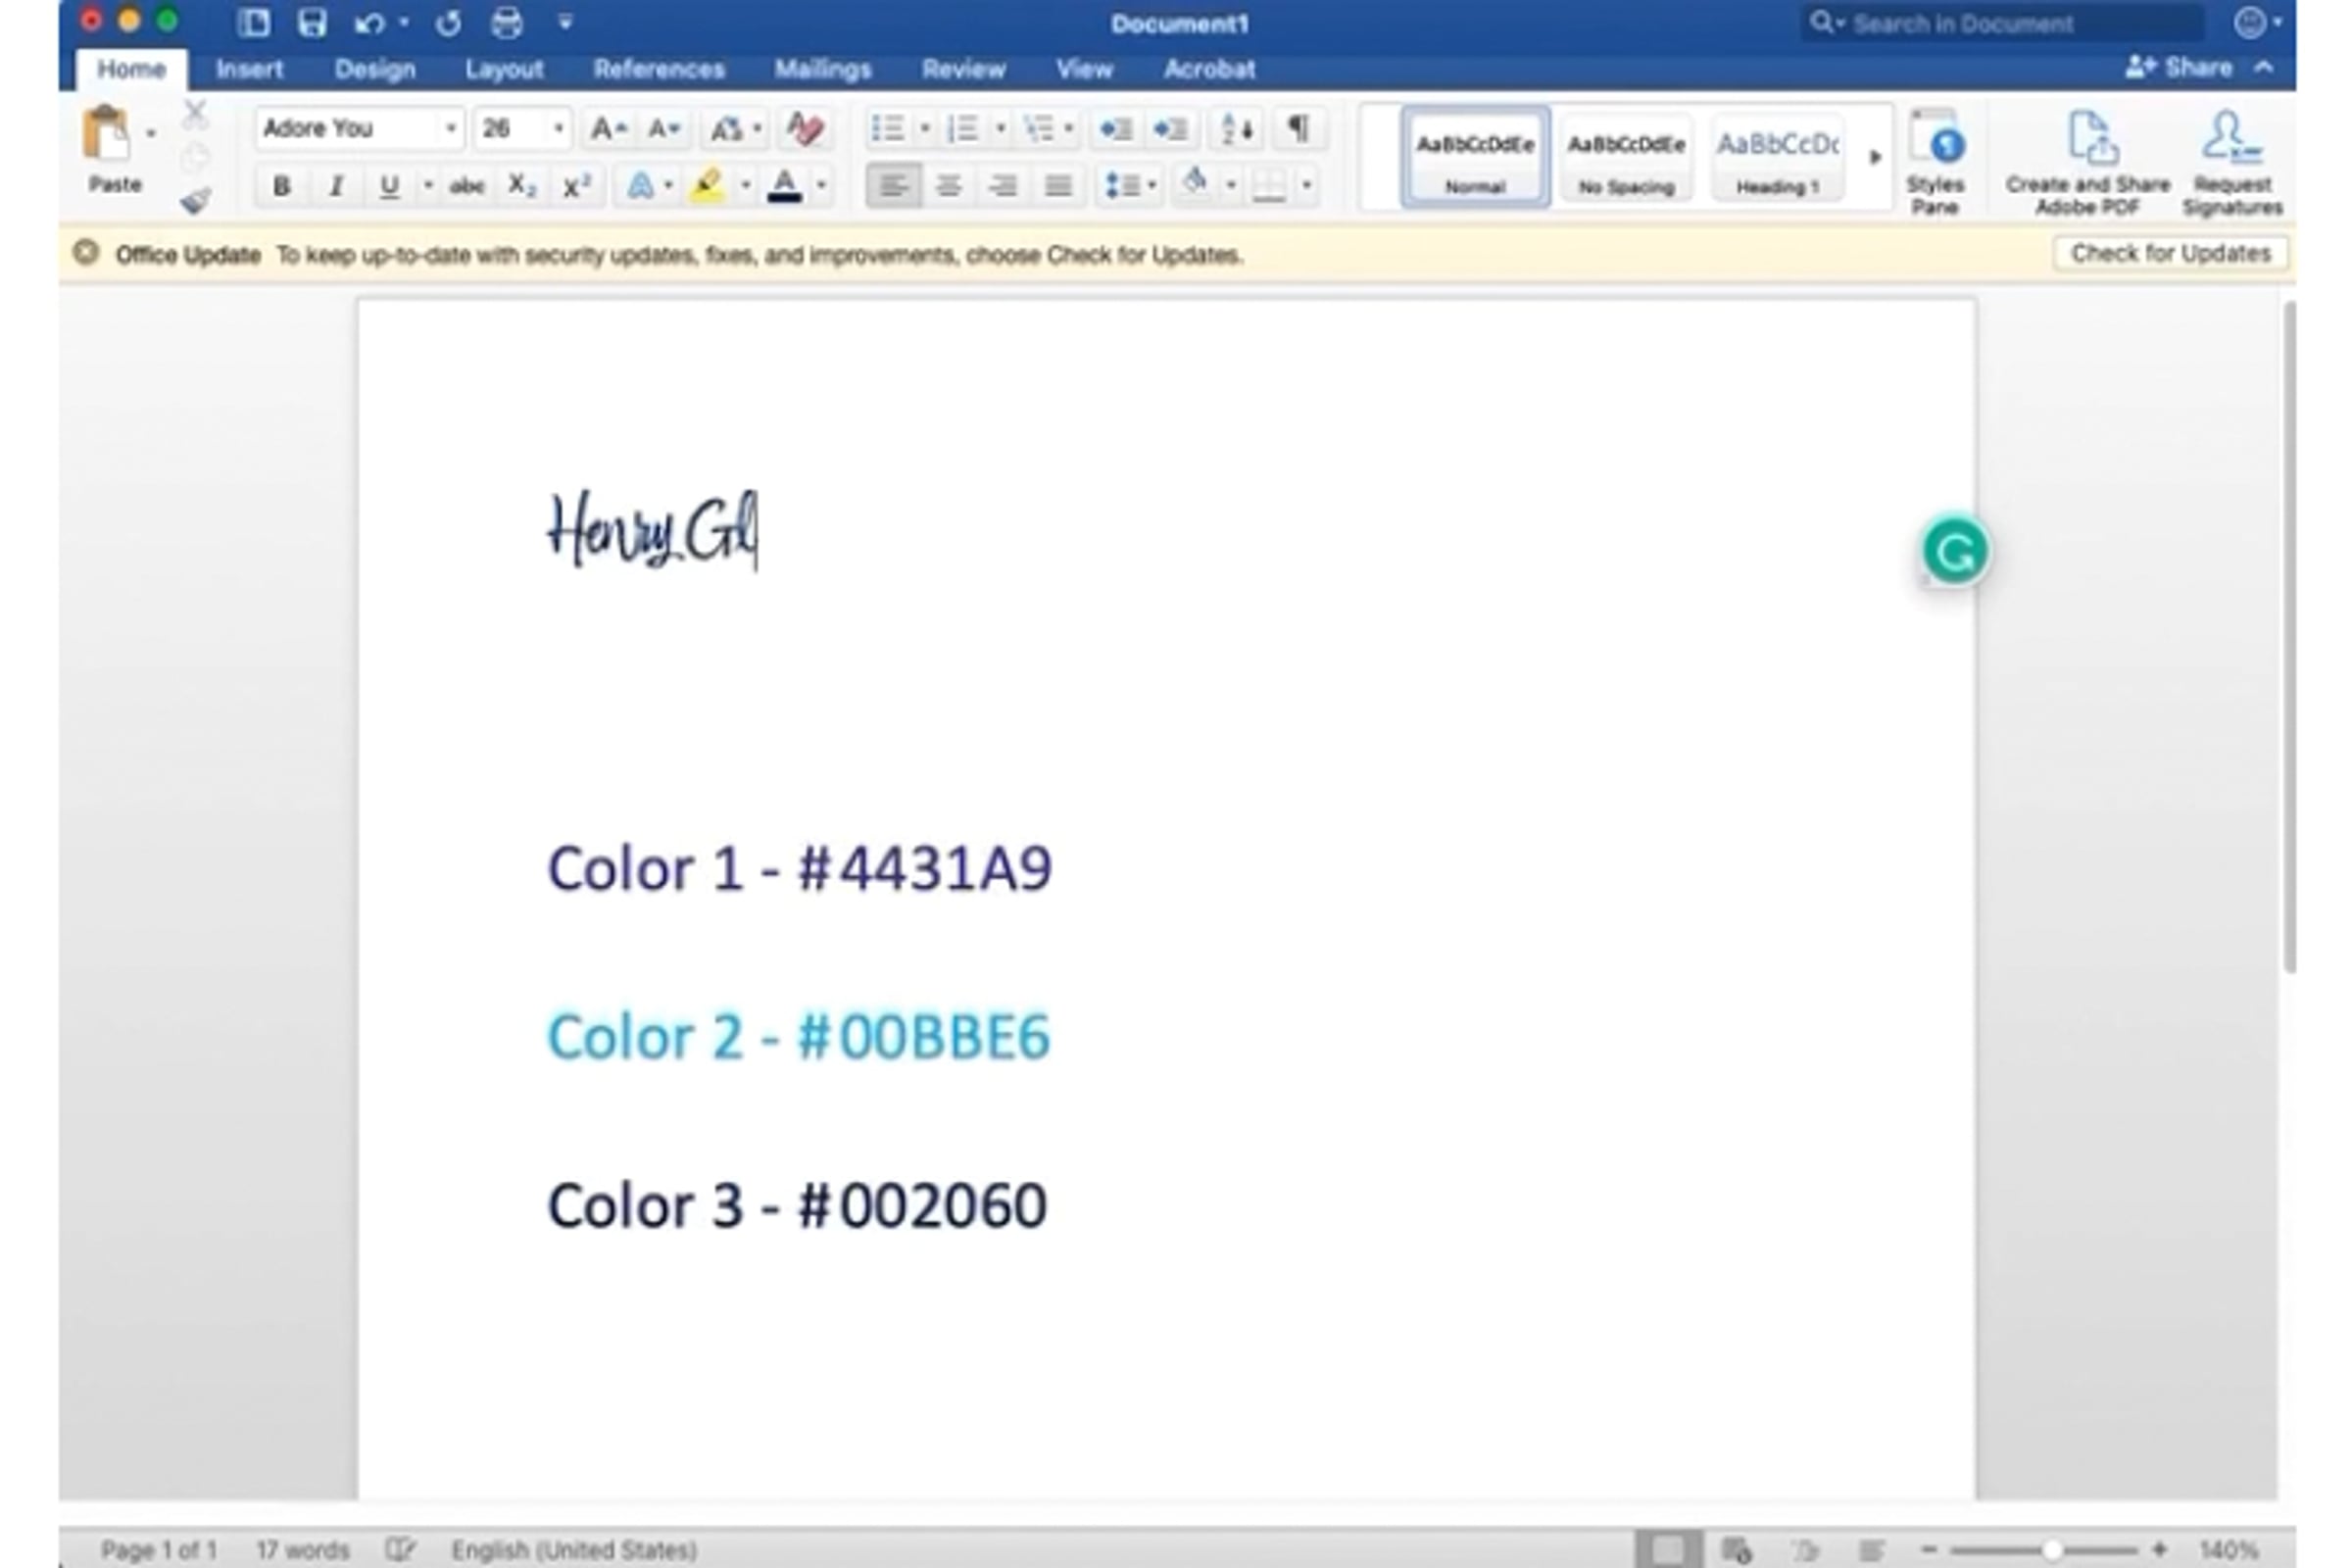2352x1568 pixels.
Task: Justify the paragraph text
Action: (x=1057, y=186)
